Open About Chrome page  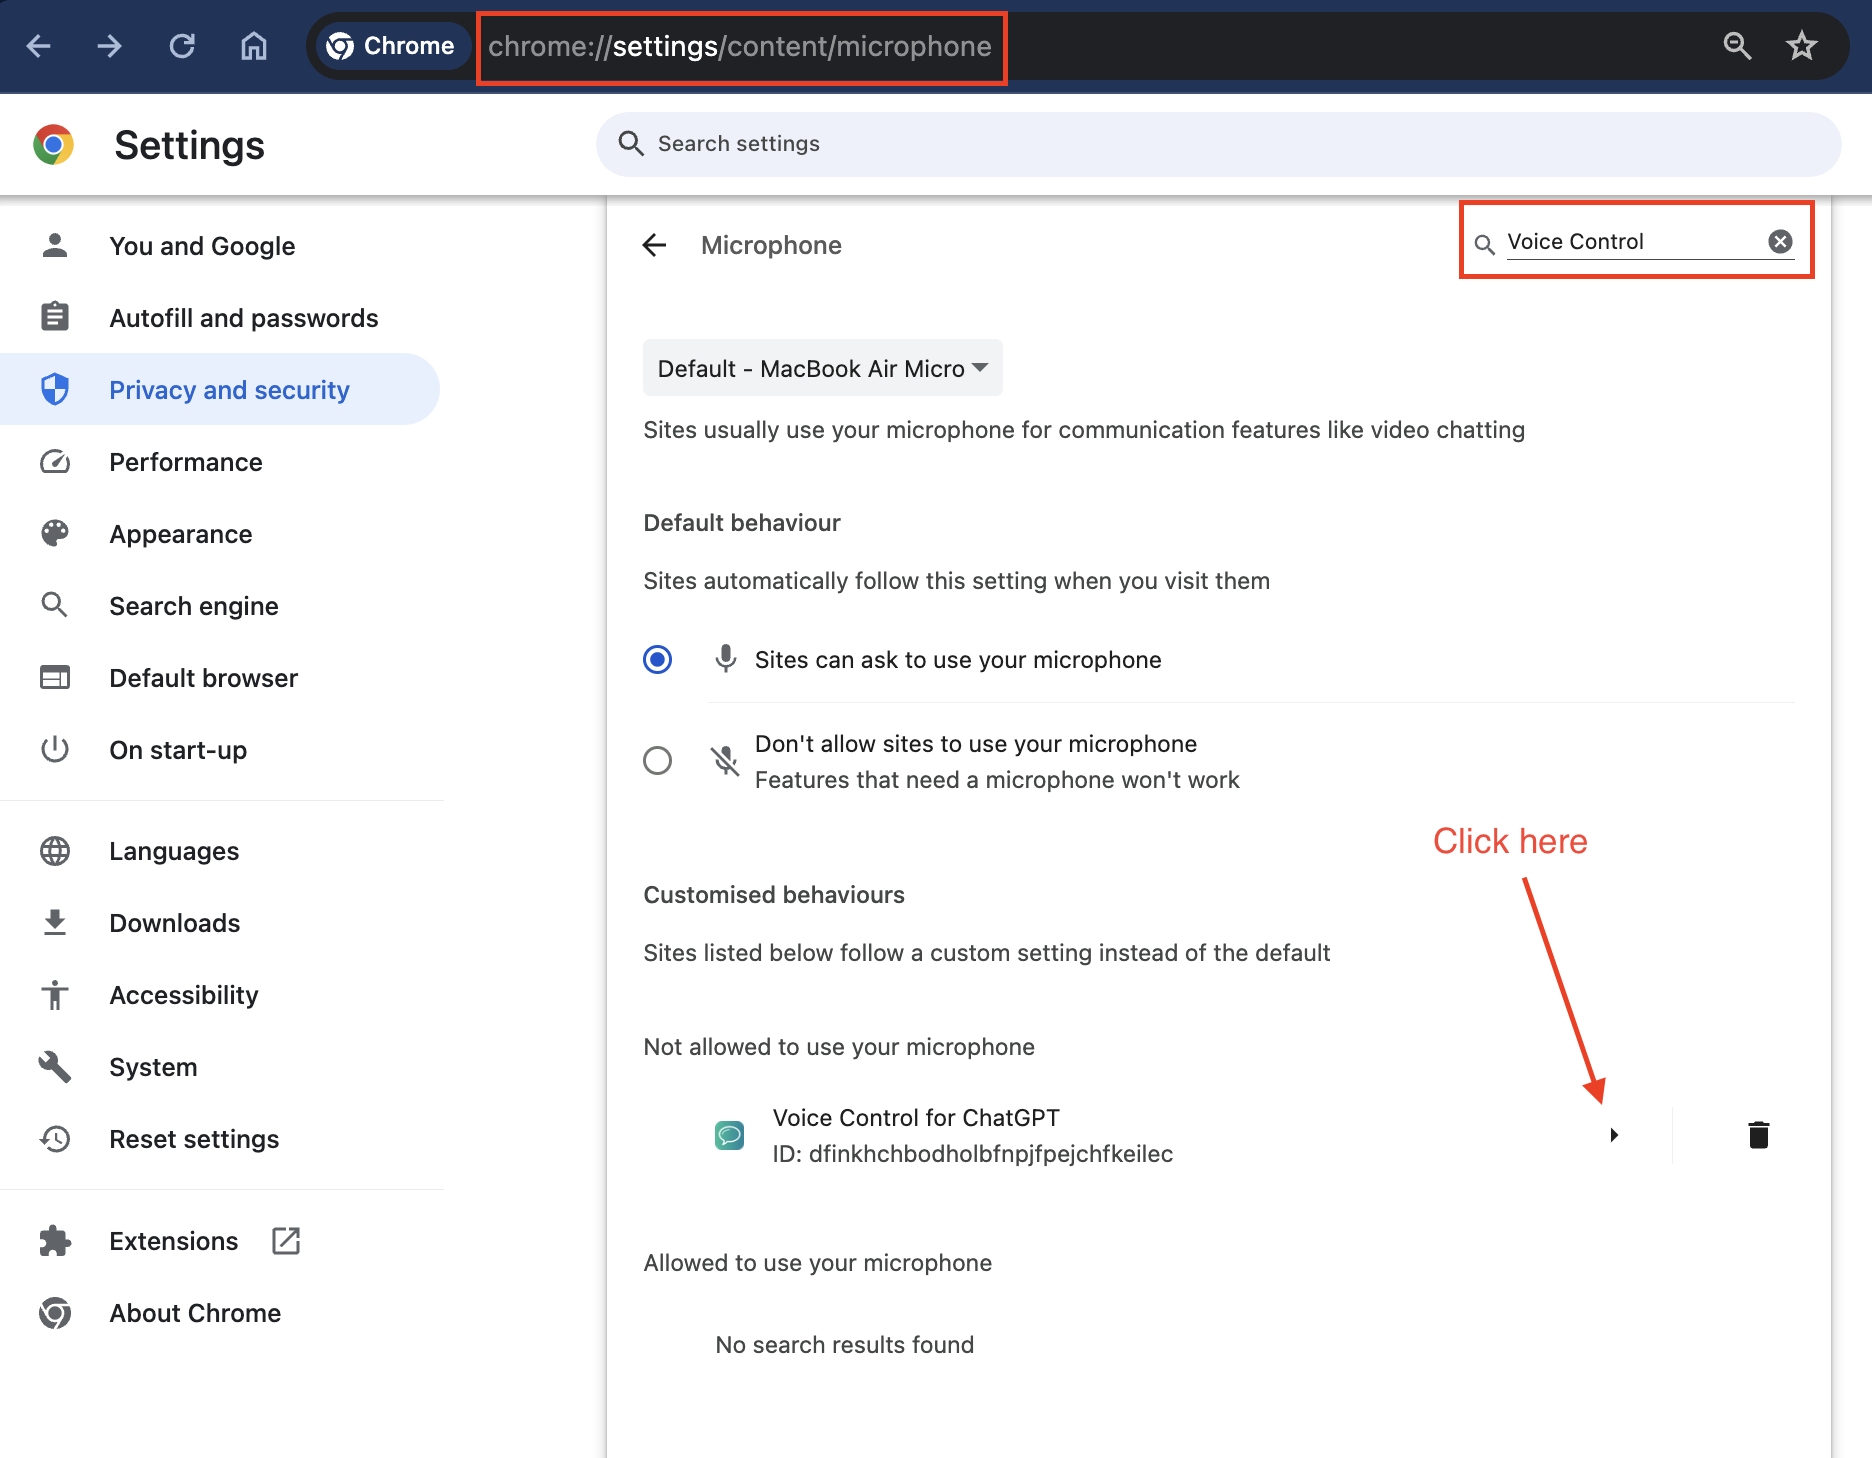coord(195,1313)
